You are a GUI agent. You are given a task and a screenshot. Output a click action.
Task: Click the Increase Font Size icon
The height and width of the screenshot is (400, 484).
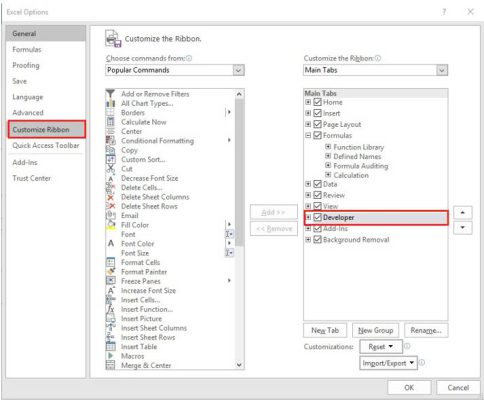click(x=110, y=290)
